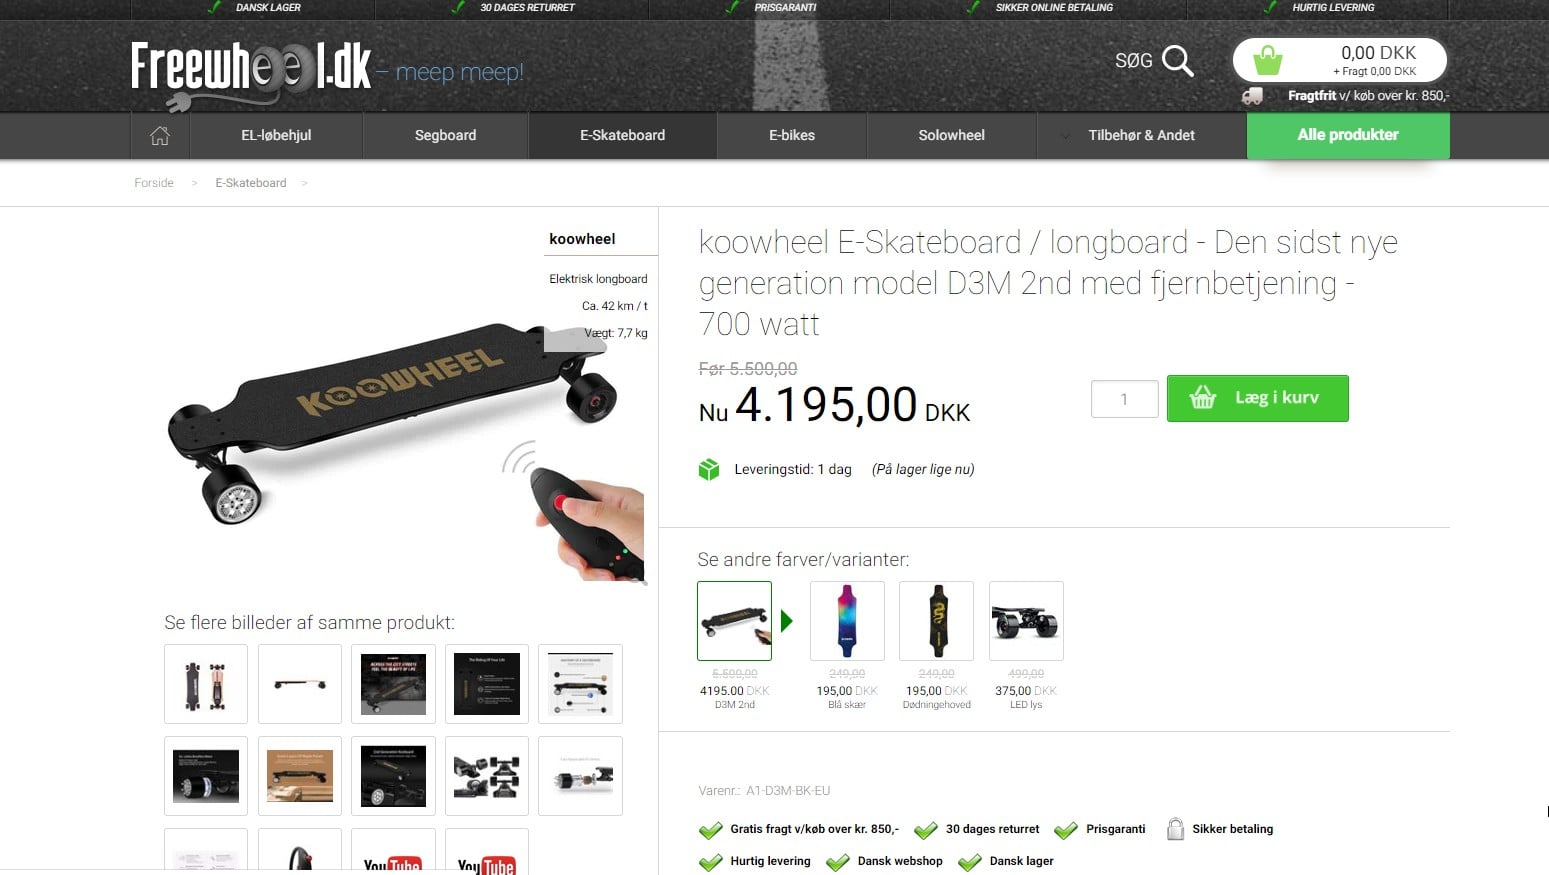Image resolution: width=1549 pixels, height=875 pixels.
Task: Click the Læg i kurv button
Action: pos(1257,398)
